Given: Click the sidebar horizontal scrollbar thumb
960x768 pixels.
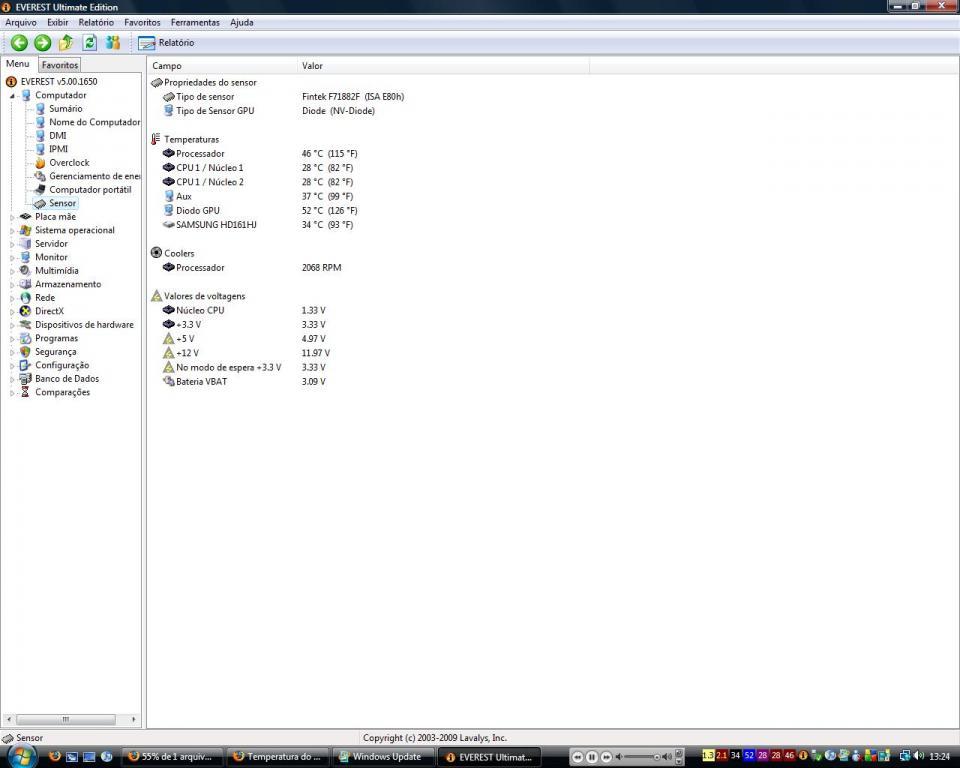Looking at the screenshot, I should click(66, 719).
